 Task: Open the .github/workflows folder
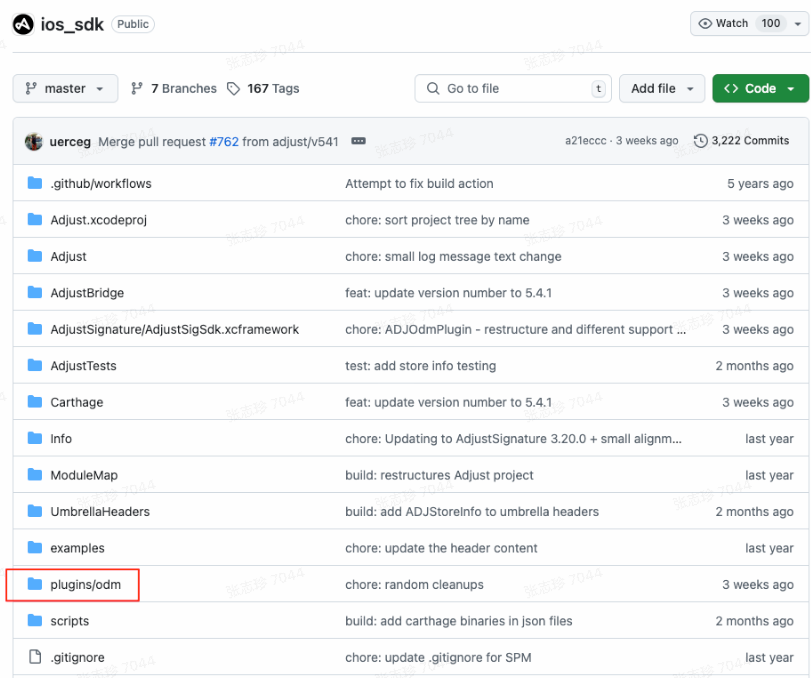pos(101,184)
